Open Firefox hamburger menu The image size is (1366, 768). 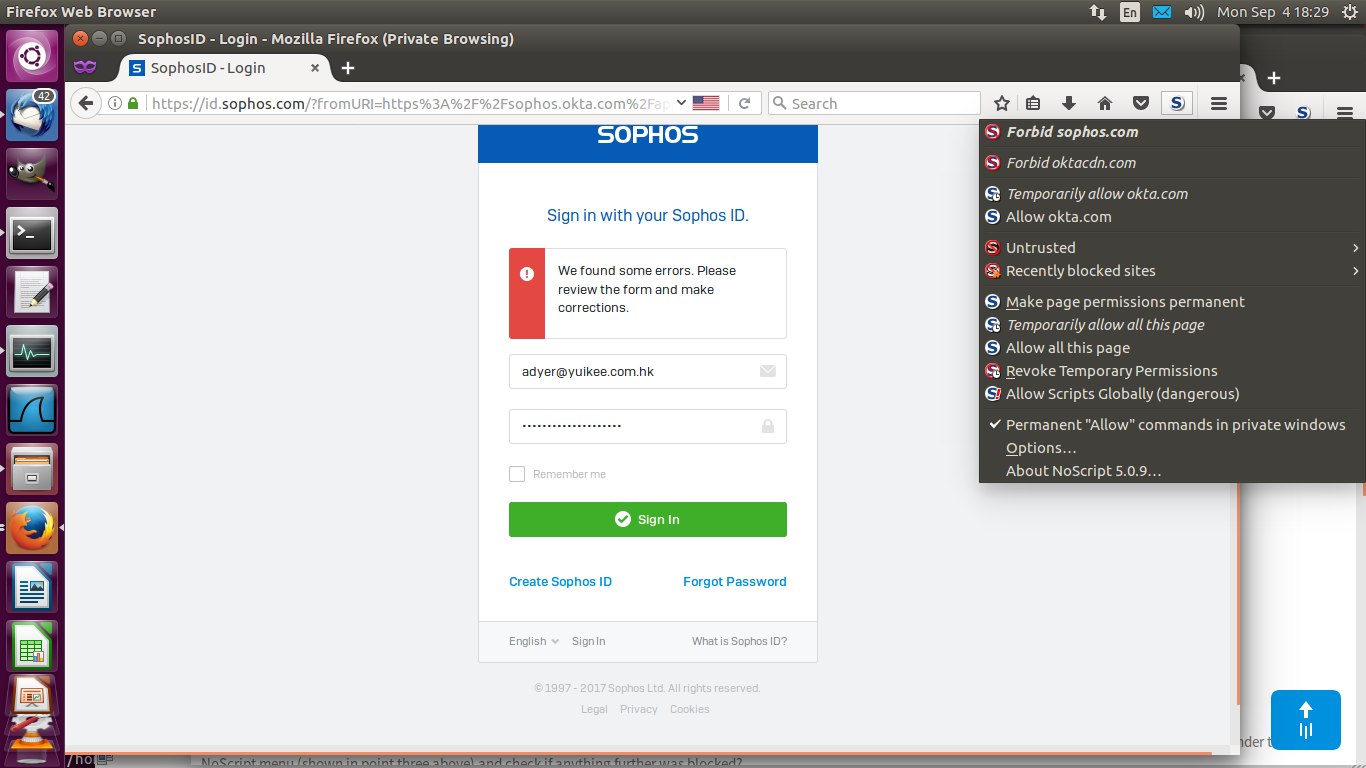coord(1218,103)
